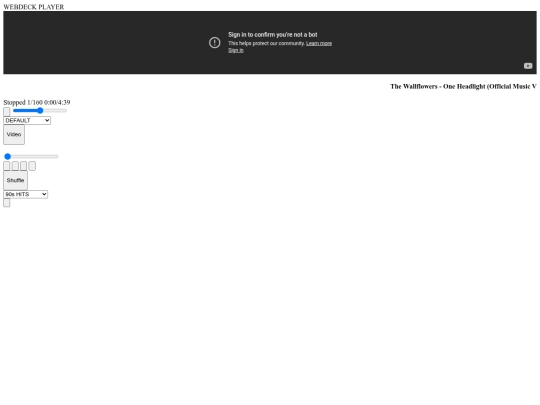Click the YouTube logo in the video player

(x=528, y=66)
